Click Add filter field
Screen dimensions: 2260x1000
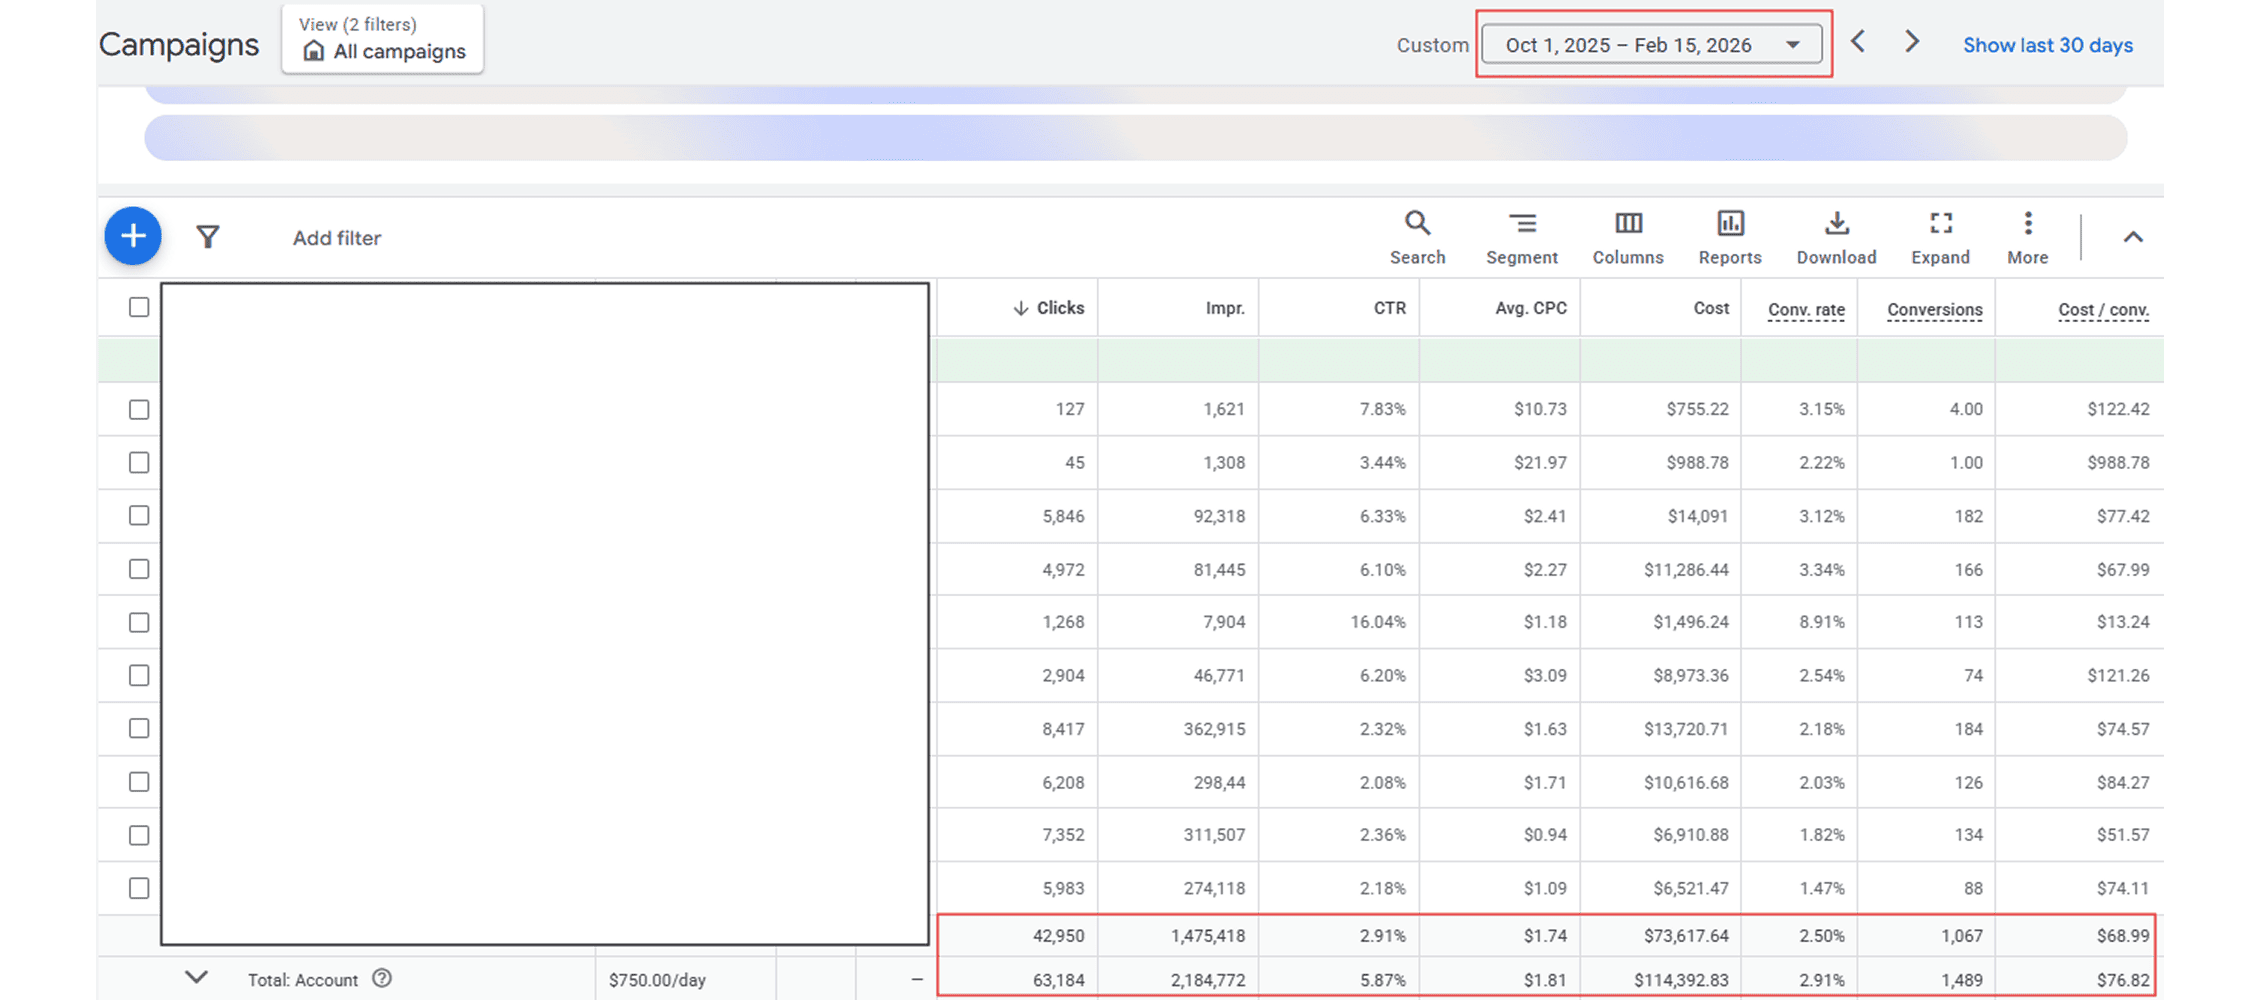pyautogui.click(x=336, y=238)
